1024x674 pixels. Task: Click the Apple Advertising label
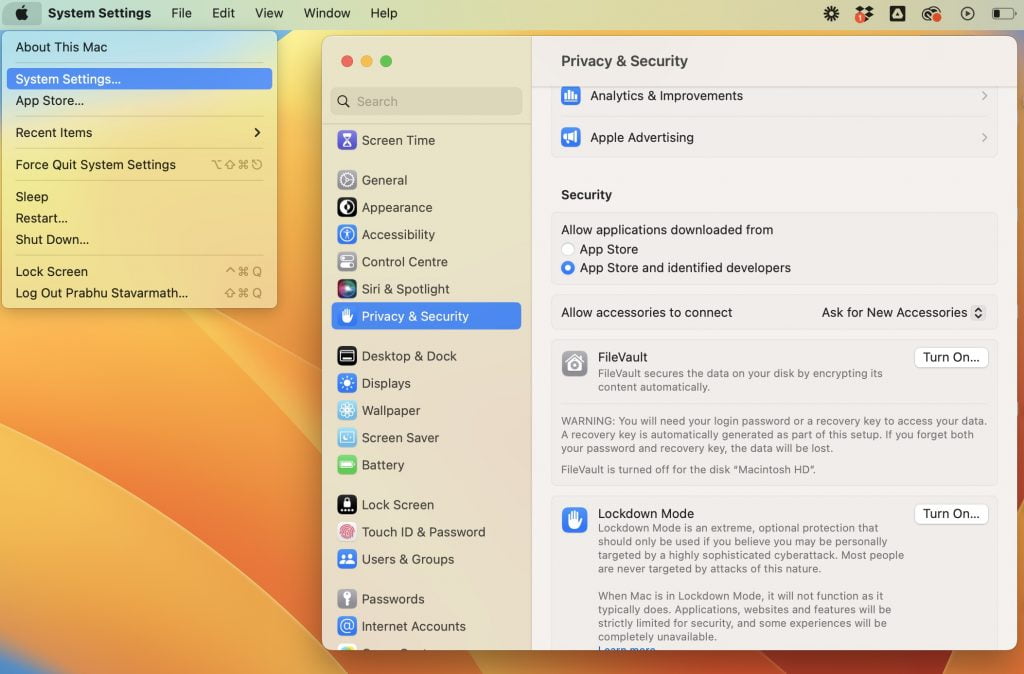coord(642,138)
